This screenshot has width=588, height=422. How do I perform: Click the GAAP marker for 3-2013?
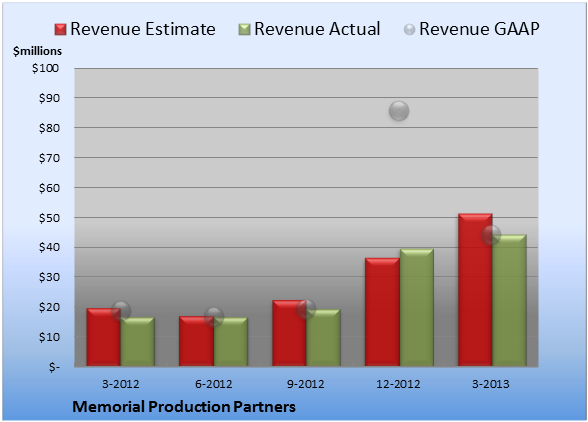(491, 235)
